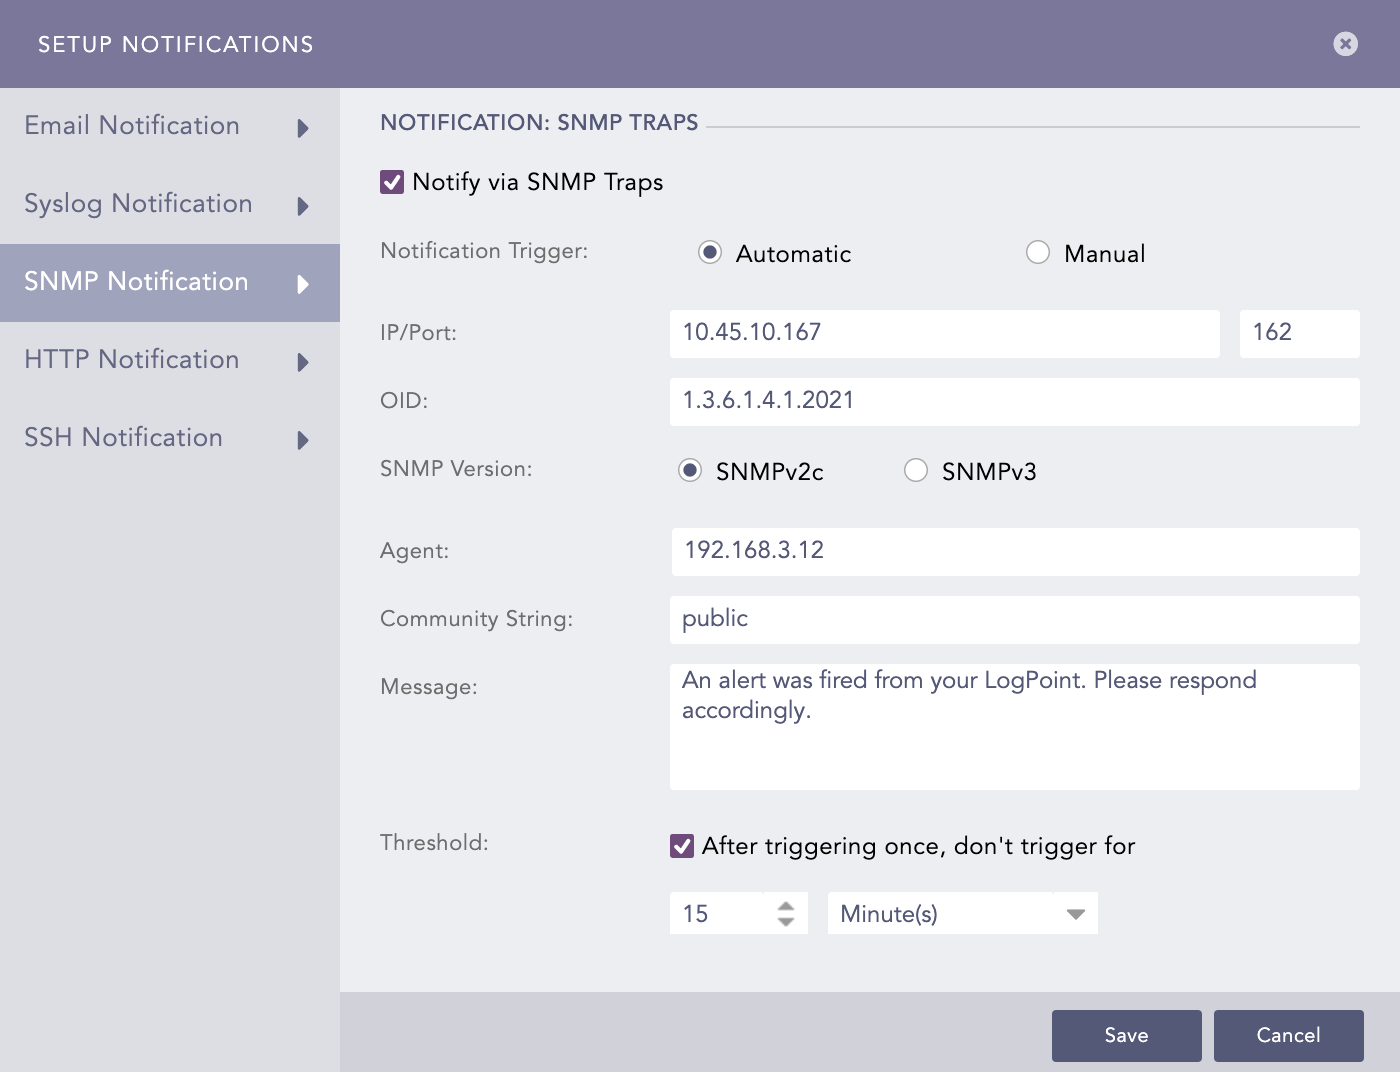
Task: Open the SSH Notification section
Action: (122, 438)
